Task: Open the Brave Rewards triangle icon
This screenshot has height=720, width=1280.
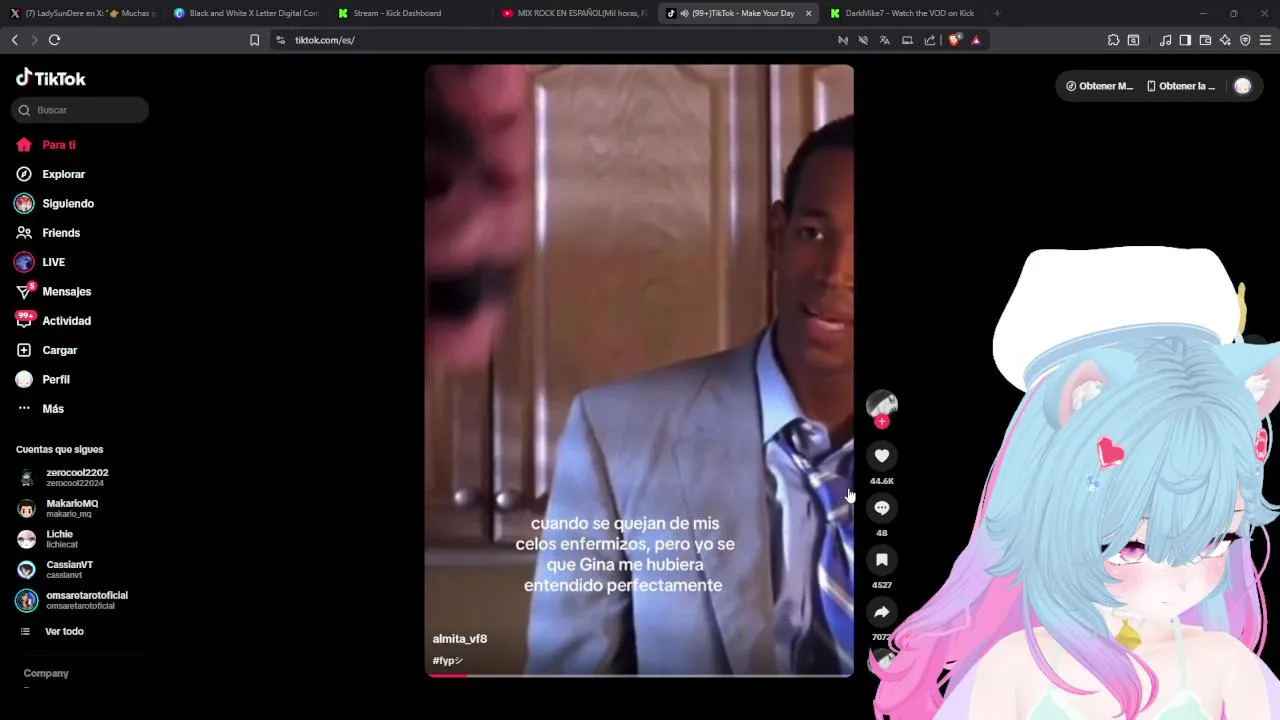Action: [x=976, y=40]
